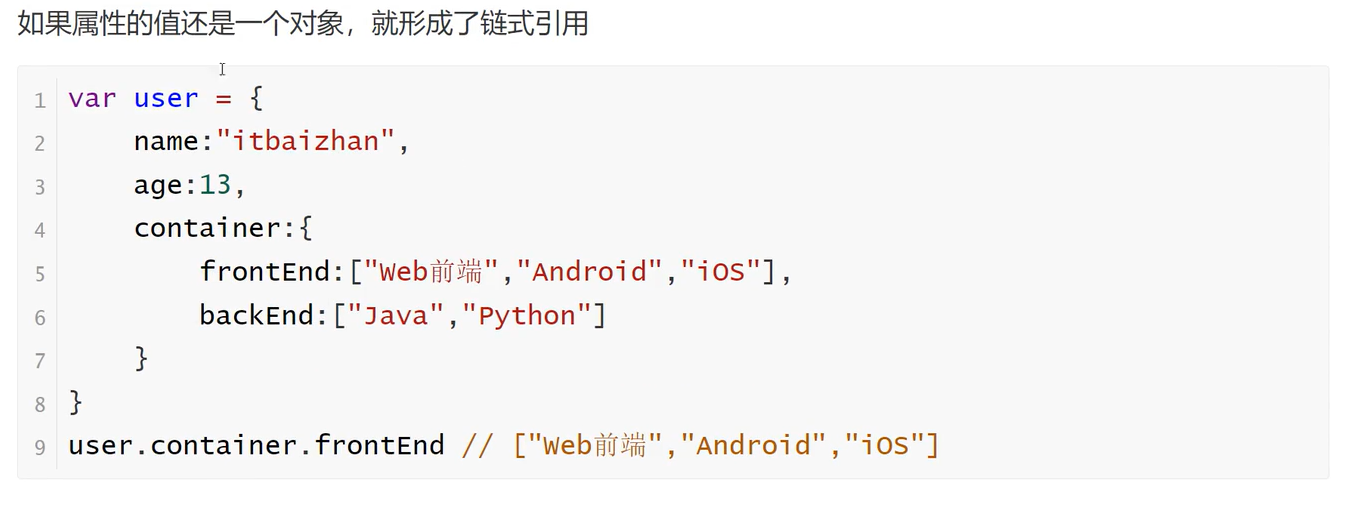Click line number 7 in the gutter
This screenshot has width=1352, height=509.
40,361
